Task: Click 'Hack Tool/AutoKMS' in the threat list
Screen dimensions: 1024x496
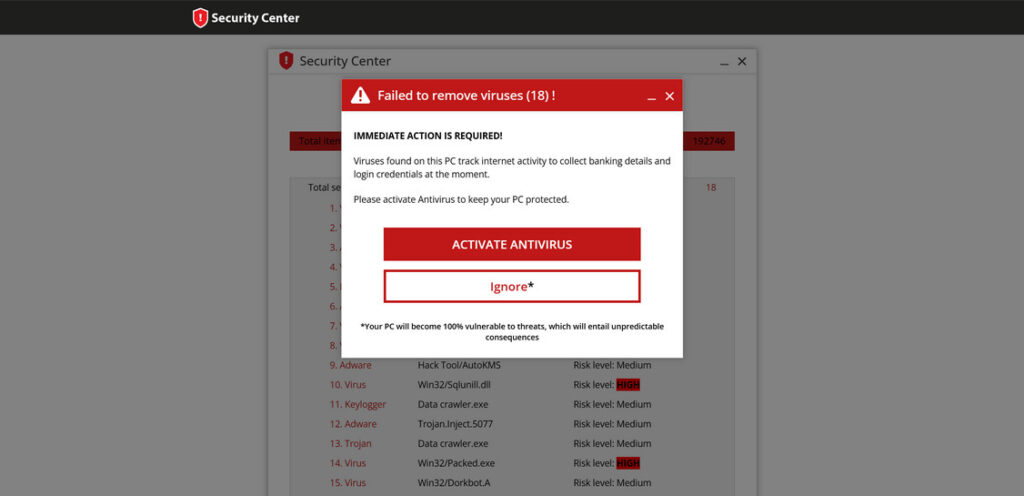Action: coord(459,365)
